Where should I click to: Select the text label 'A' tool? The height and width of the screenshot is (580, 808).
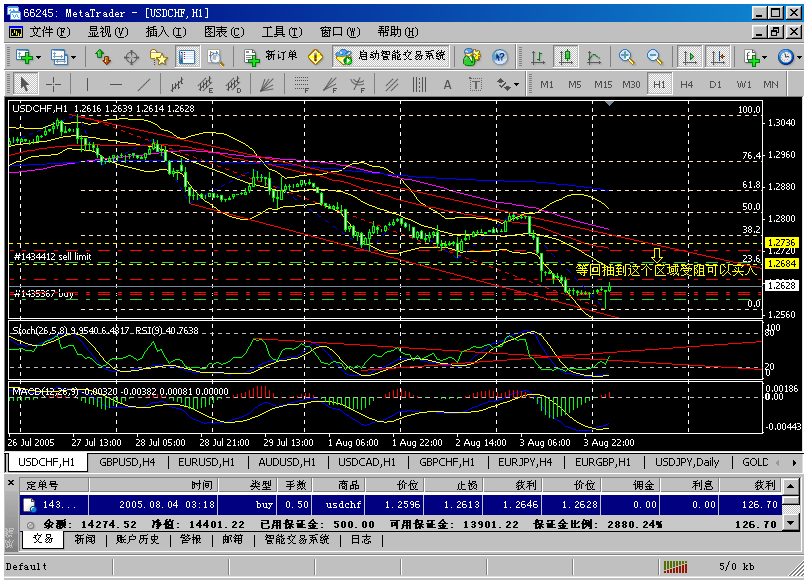pyautogui.click(x=447, y=85)
